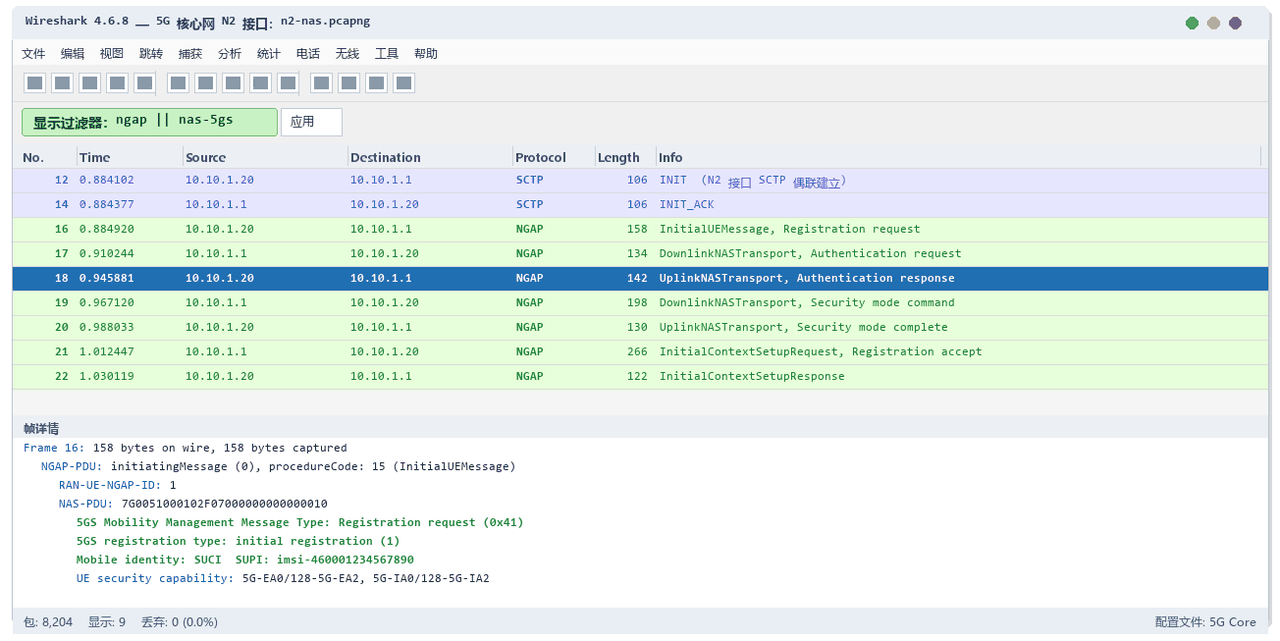Open the 分析 menu
The width and height of the screenshot is (1280, 641).
(x=229, y=54)
